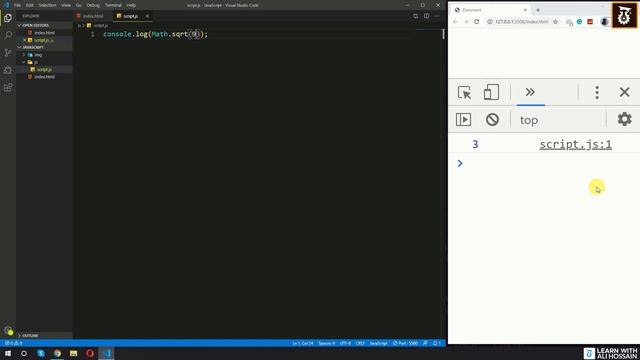Screen dimensions: 640x360
Task: Click the Chrome address bar URL
Action: (521, 22)
